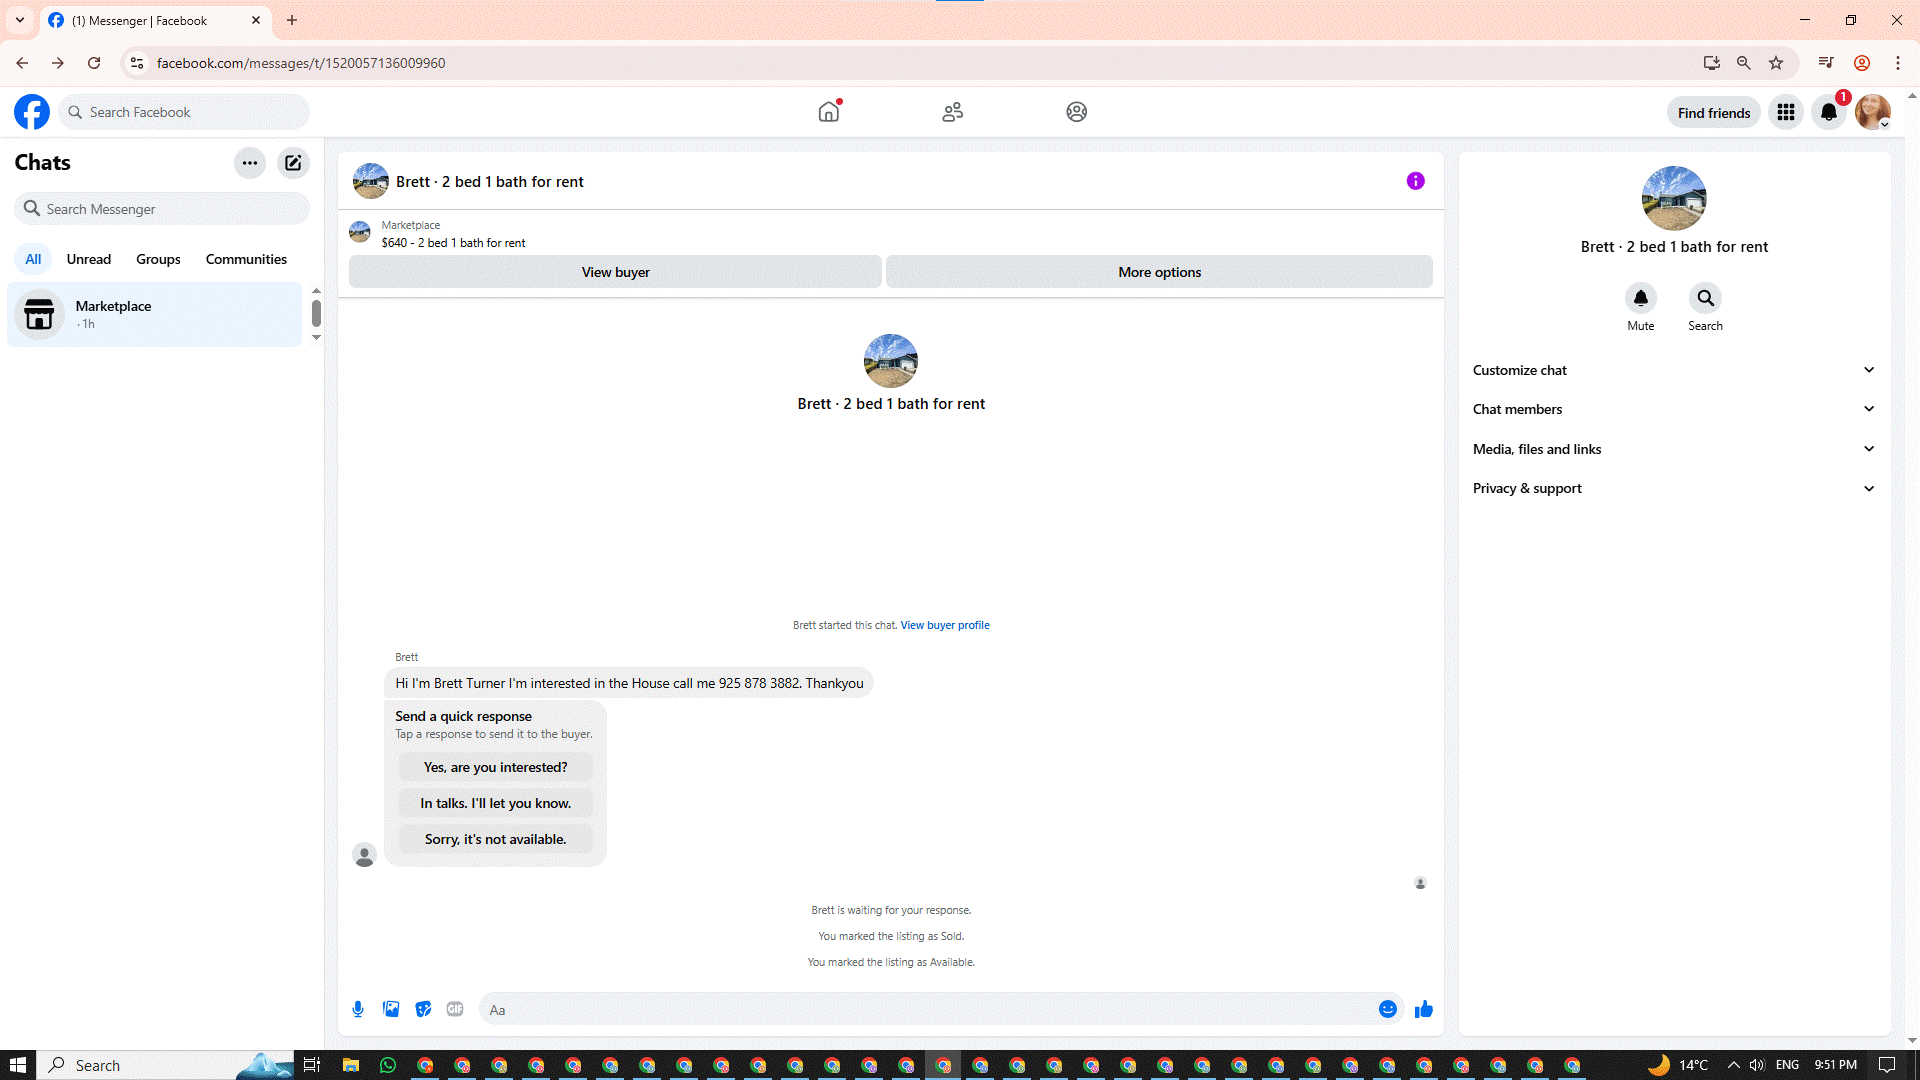Select Brett's message text about the House
Image resolution: width=1920 pixels, height=1080 pixels.
click(x=629, y=683)
